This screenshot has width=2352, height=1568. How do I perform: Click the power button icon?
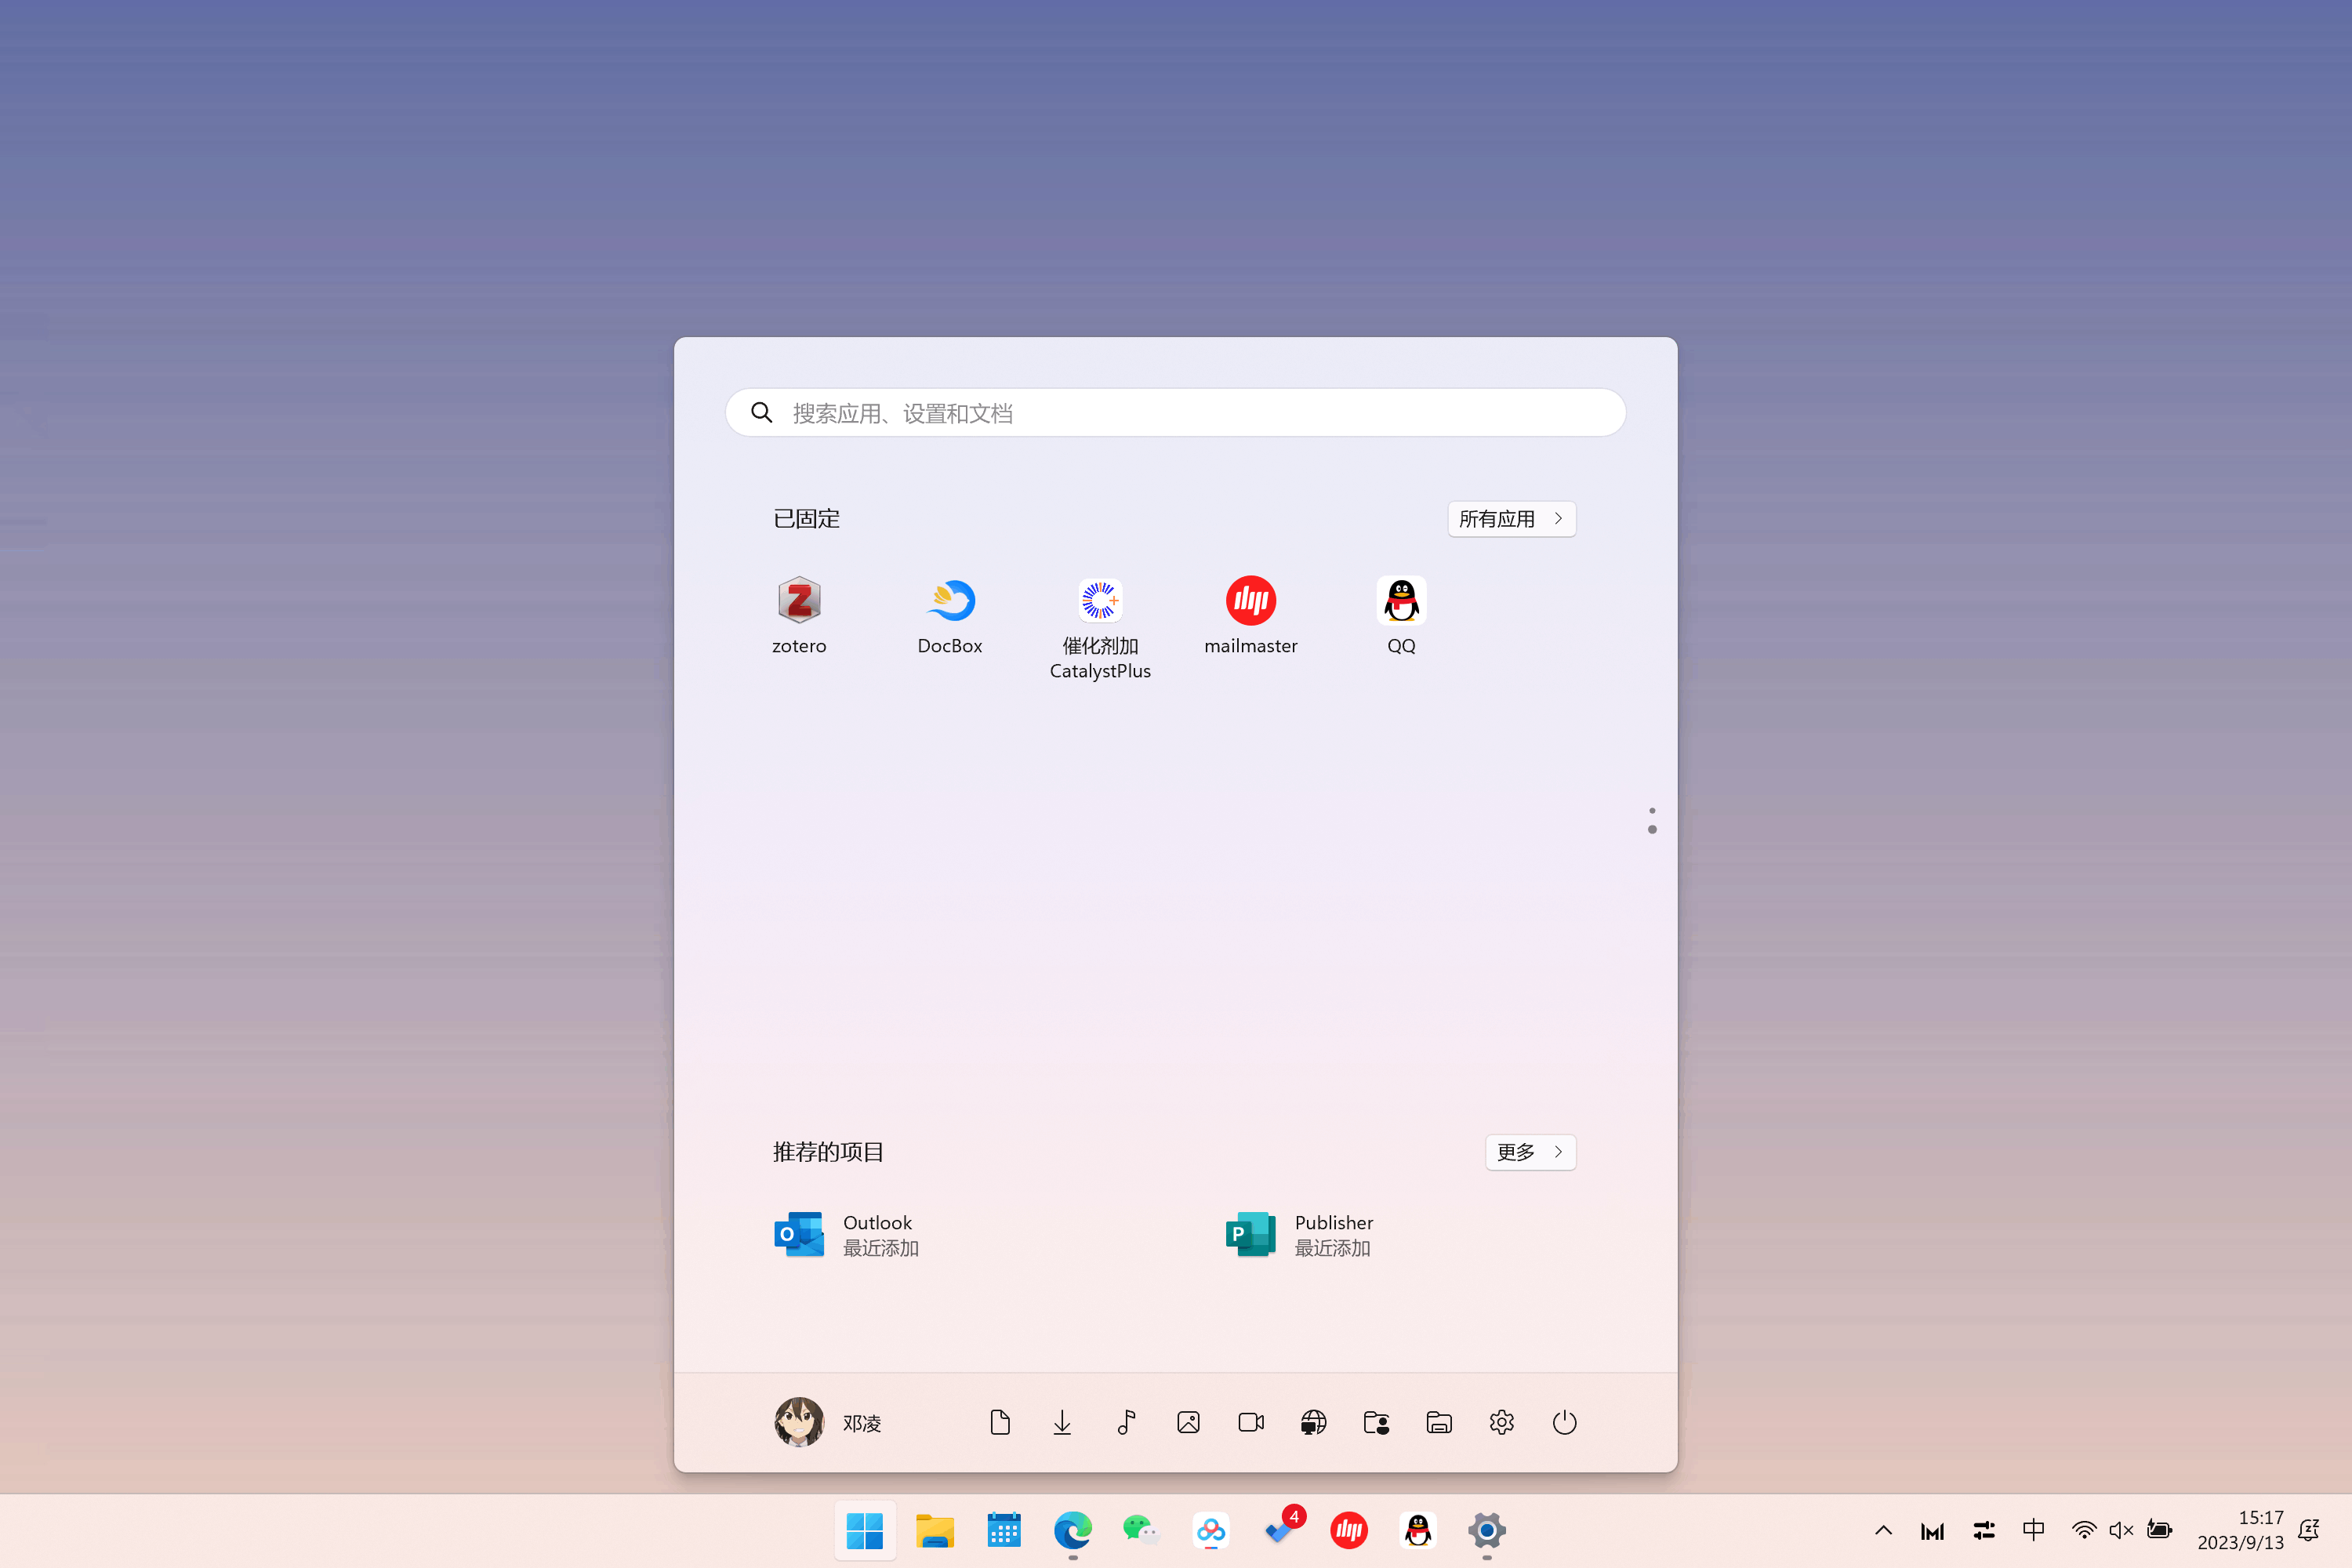click(1564, 1422)
